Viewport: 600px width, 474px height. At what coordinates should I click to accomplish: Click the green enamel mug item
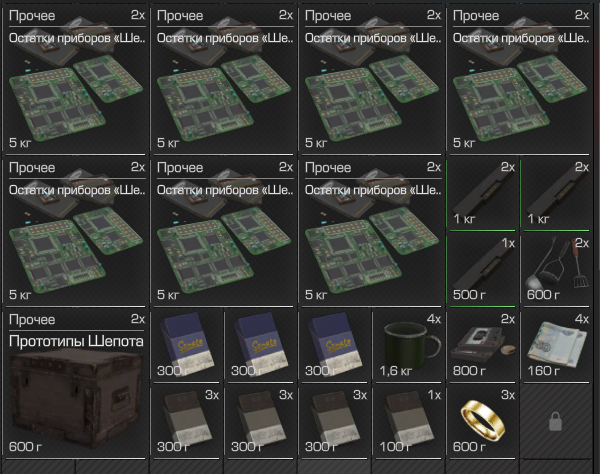409,346
